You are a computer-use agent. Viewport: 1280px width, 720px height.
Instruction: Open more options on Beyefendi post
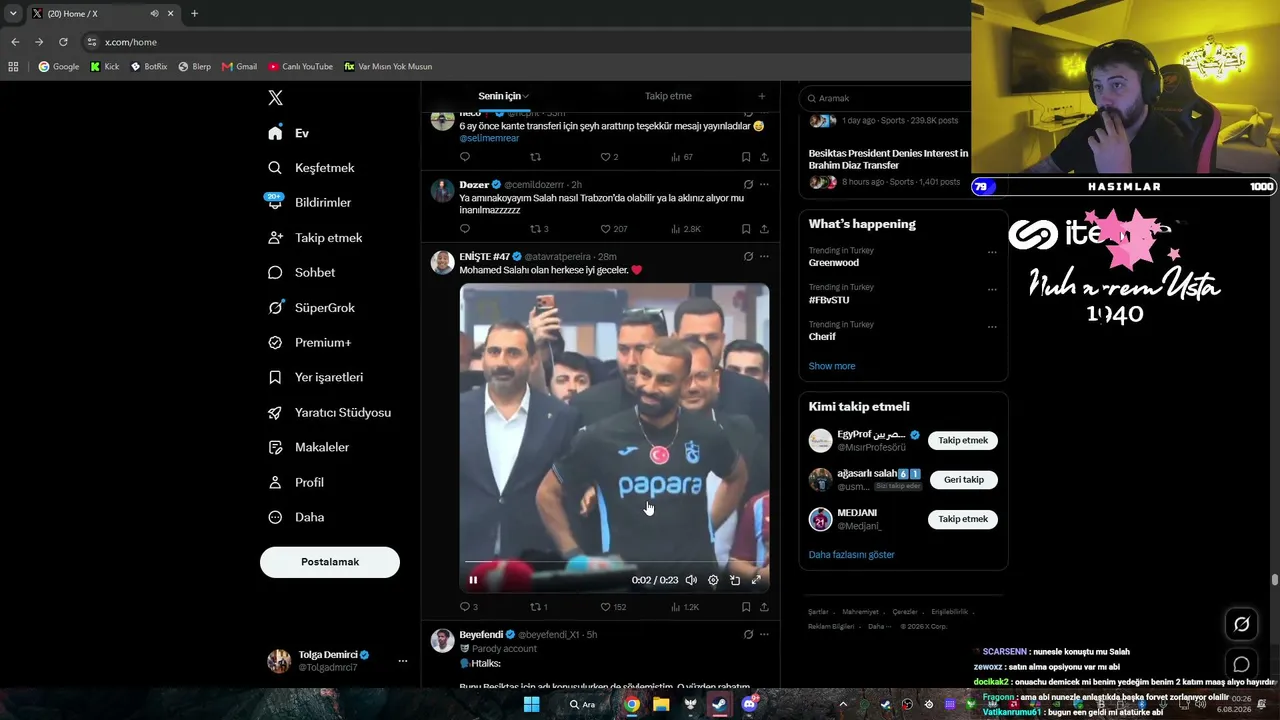764,635
